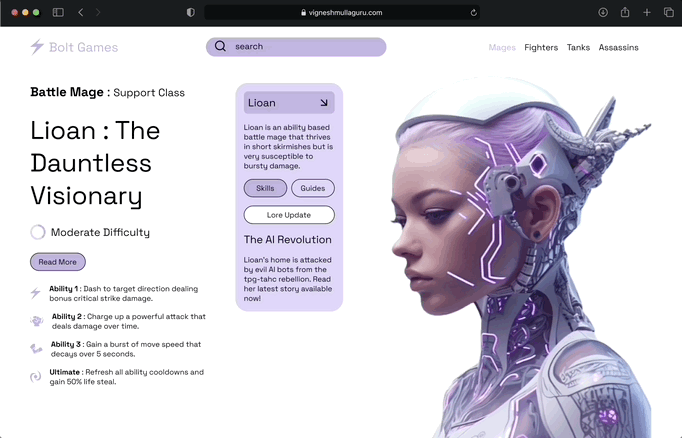The image size is (682, 438).
Task: Click the Read More button
Action: 58,262
